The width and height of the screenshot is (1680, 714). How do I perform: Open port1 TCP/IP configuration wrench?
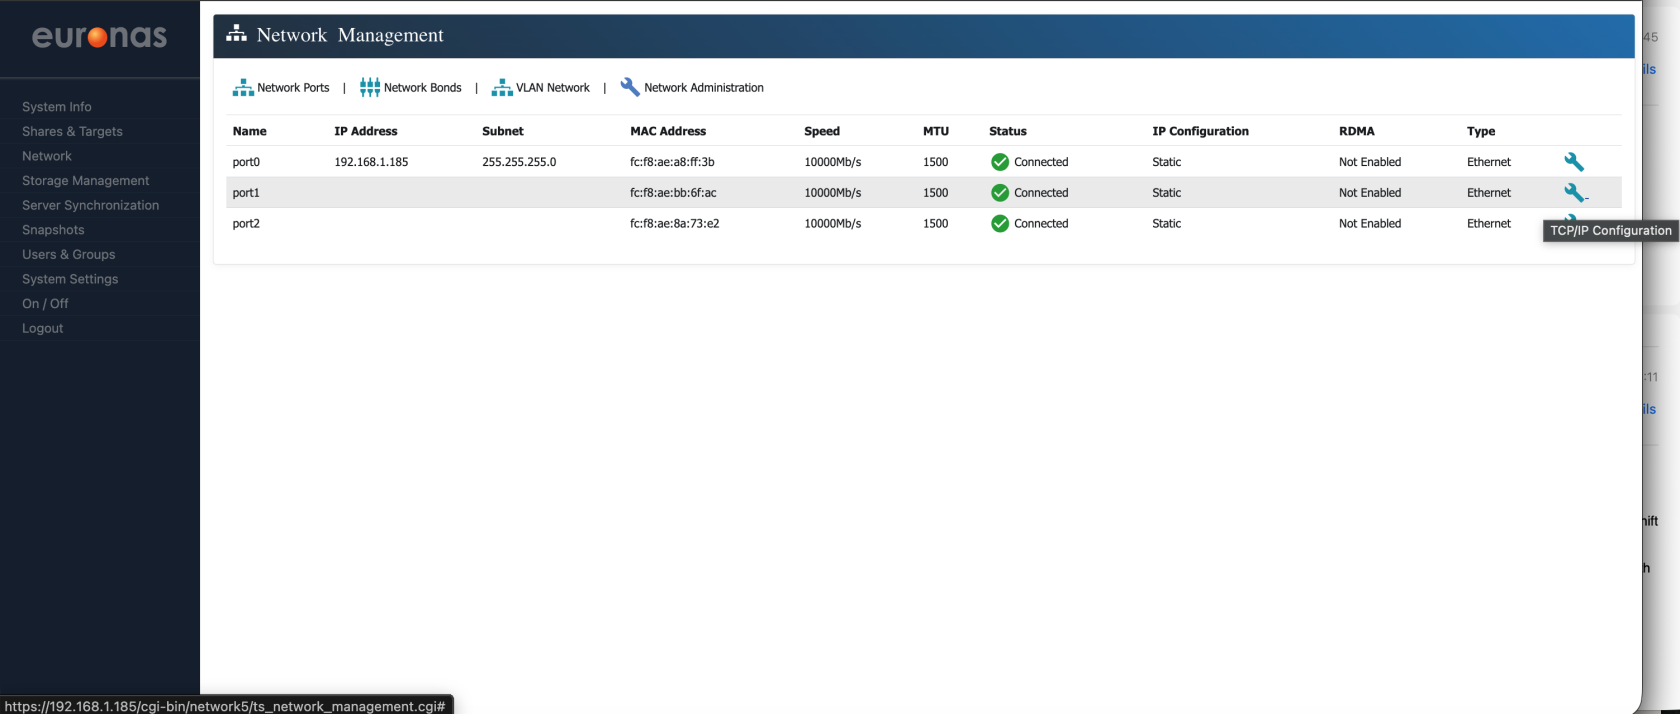point(1574,193)
